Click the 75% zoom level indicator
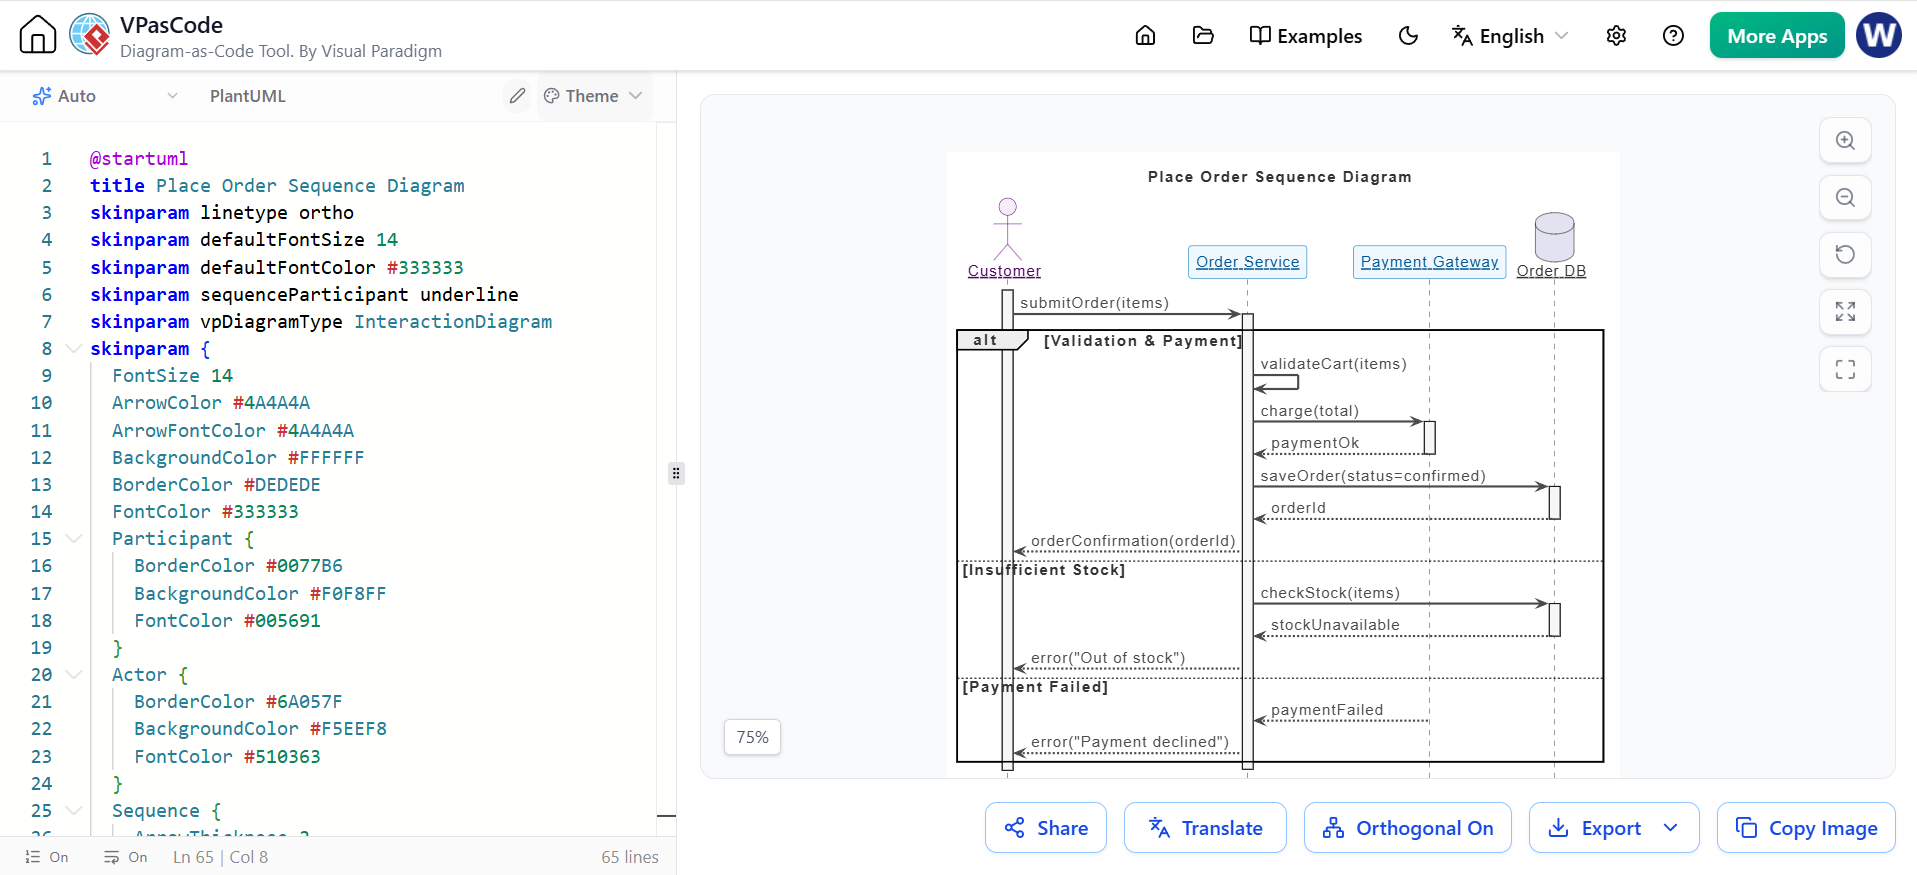The width and height of the screenshot is (1917, 875). (x=752, y=737)
